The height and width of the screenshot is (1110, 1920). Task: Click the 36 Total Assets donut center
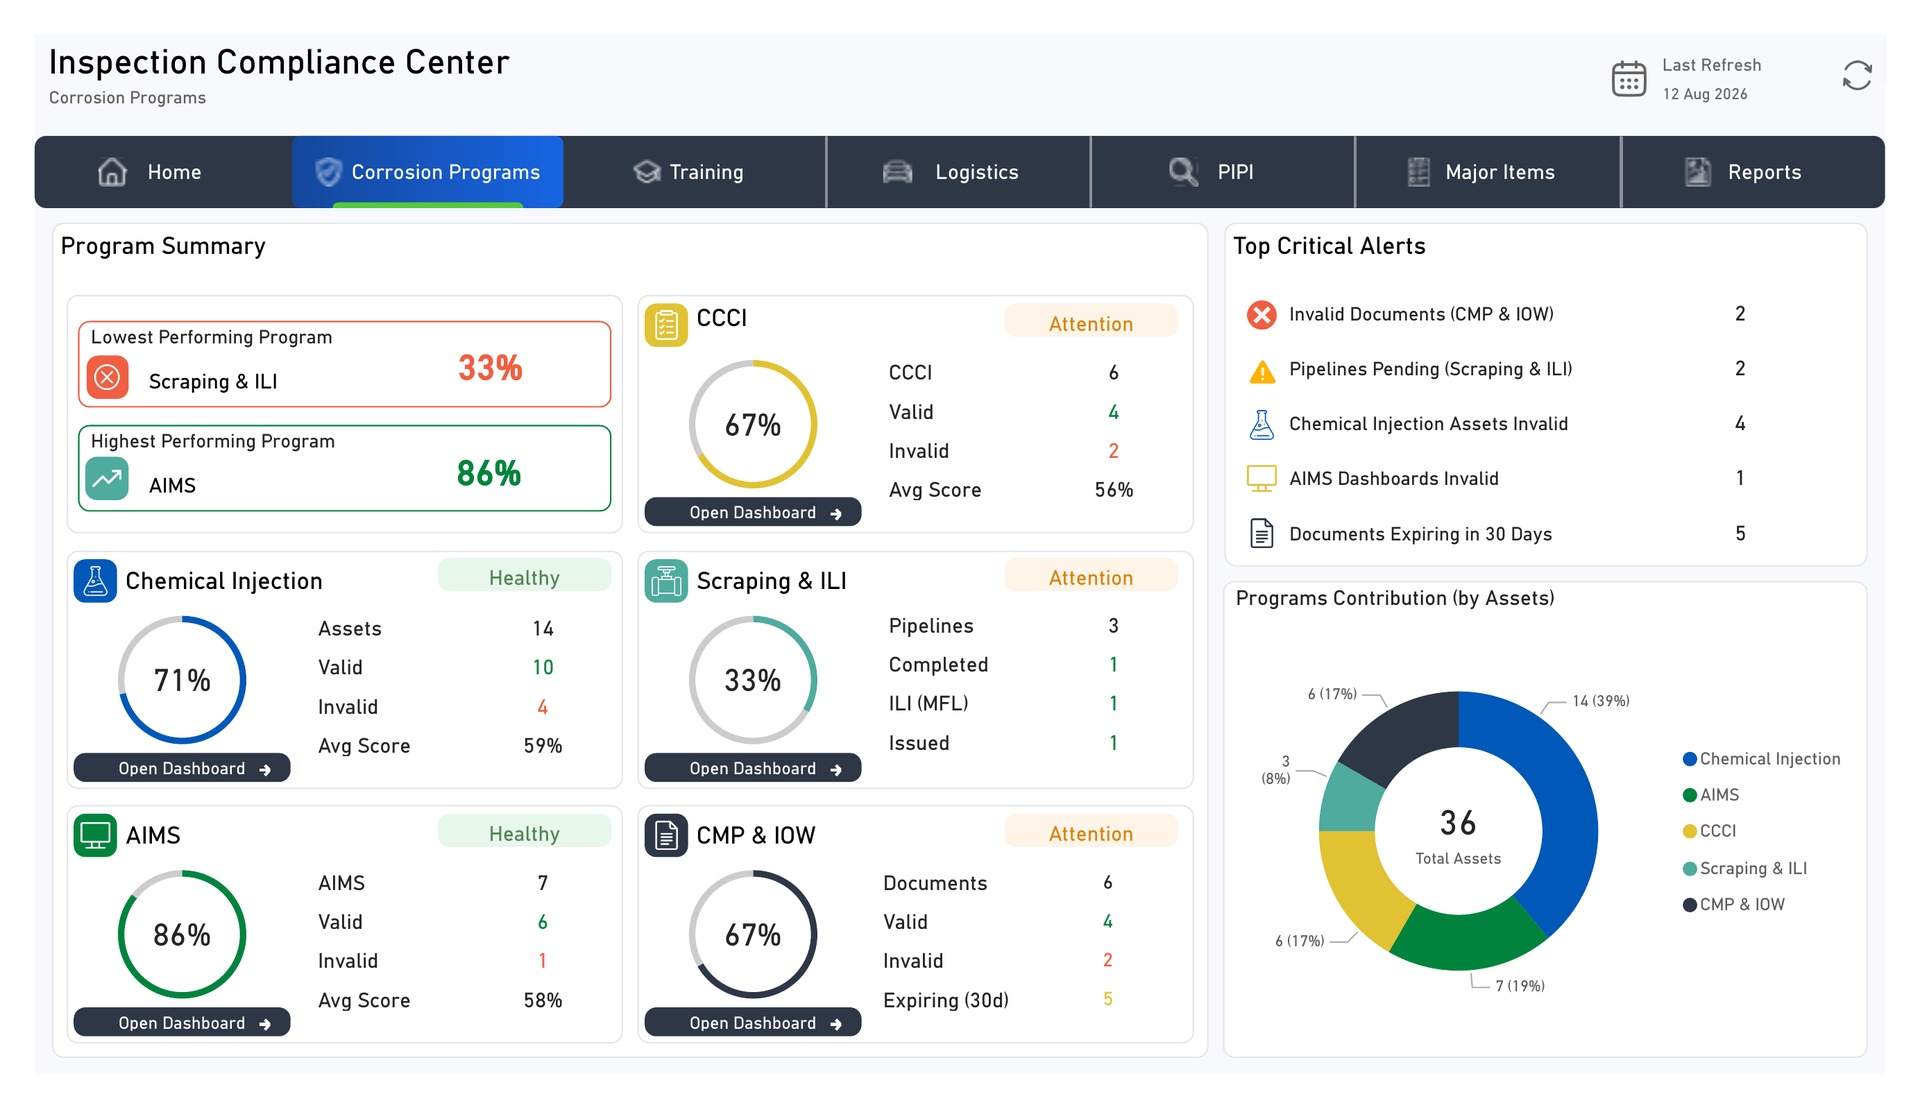(x=1458, y=833)
